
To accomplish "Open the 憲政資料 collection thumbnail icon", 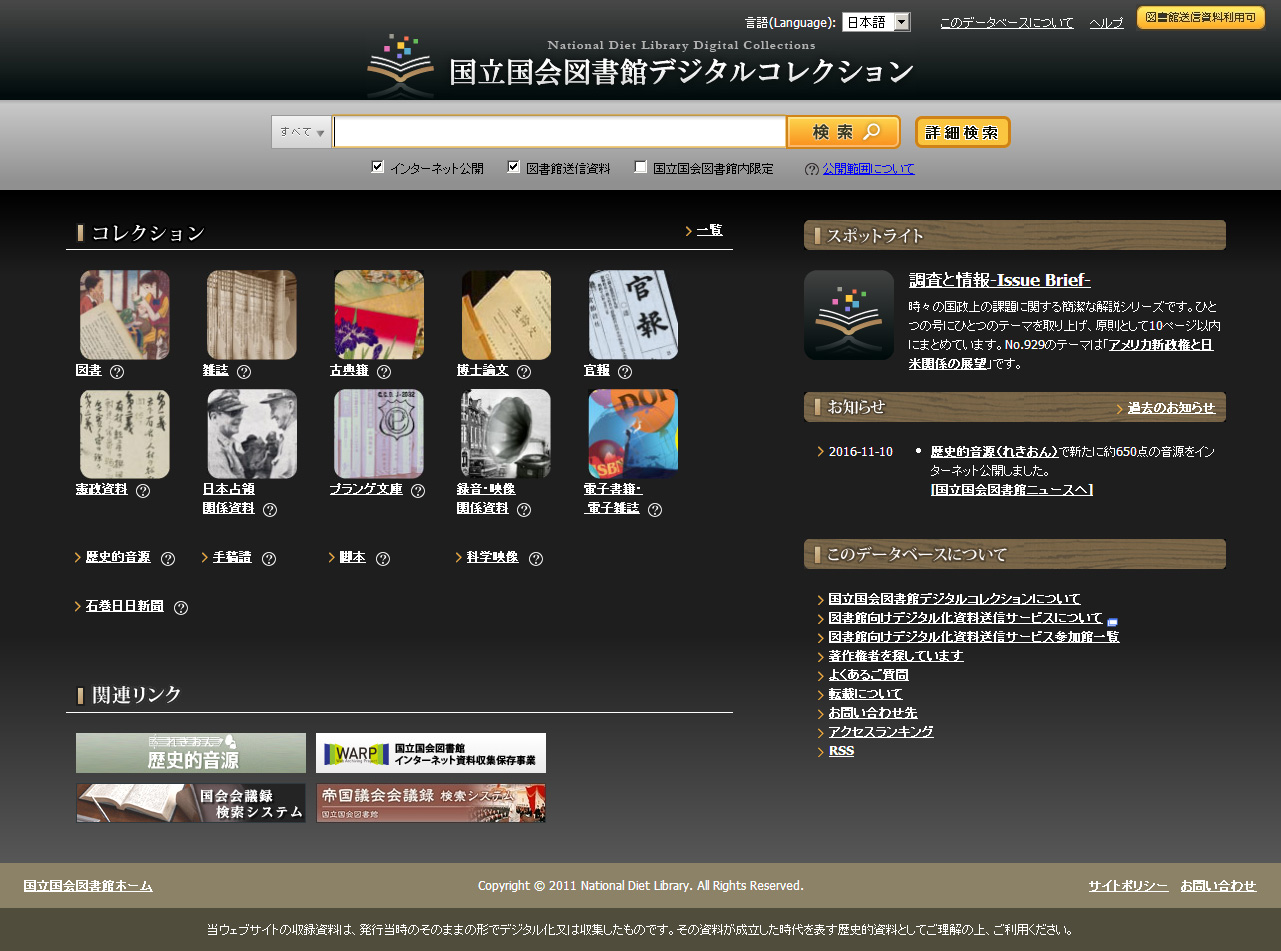I will (x=125, y=433).
